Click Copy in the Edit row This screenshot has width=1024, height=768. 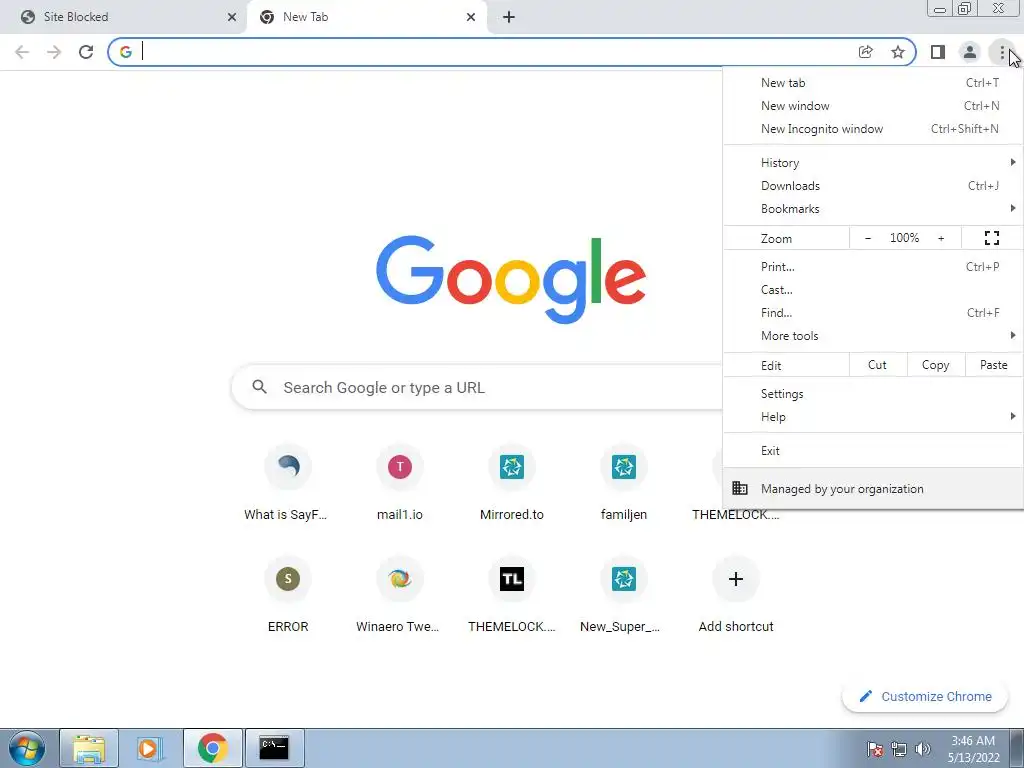point(936,365)
